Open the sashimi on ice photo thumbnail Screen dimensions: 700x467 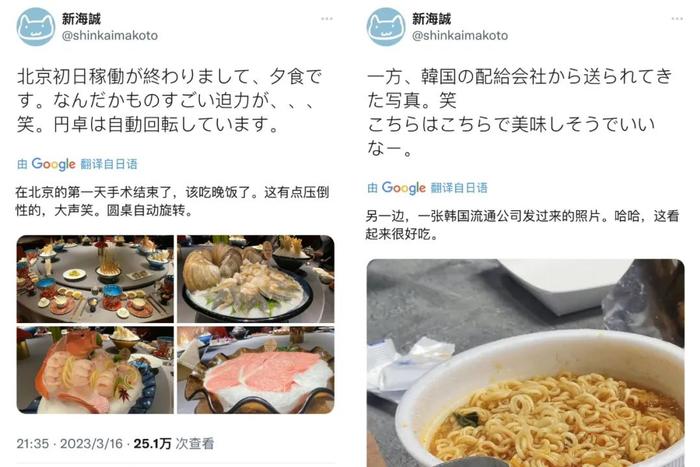coord(95,370)
